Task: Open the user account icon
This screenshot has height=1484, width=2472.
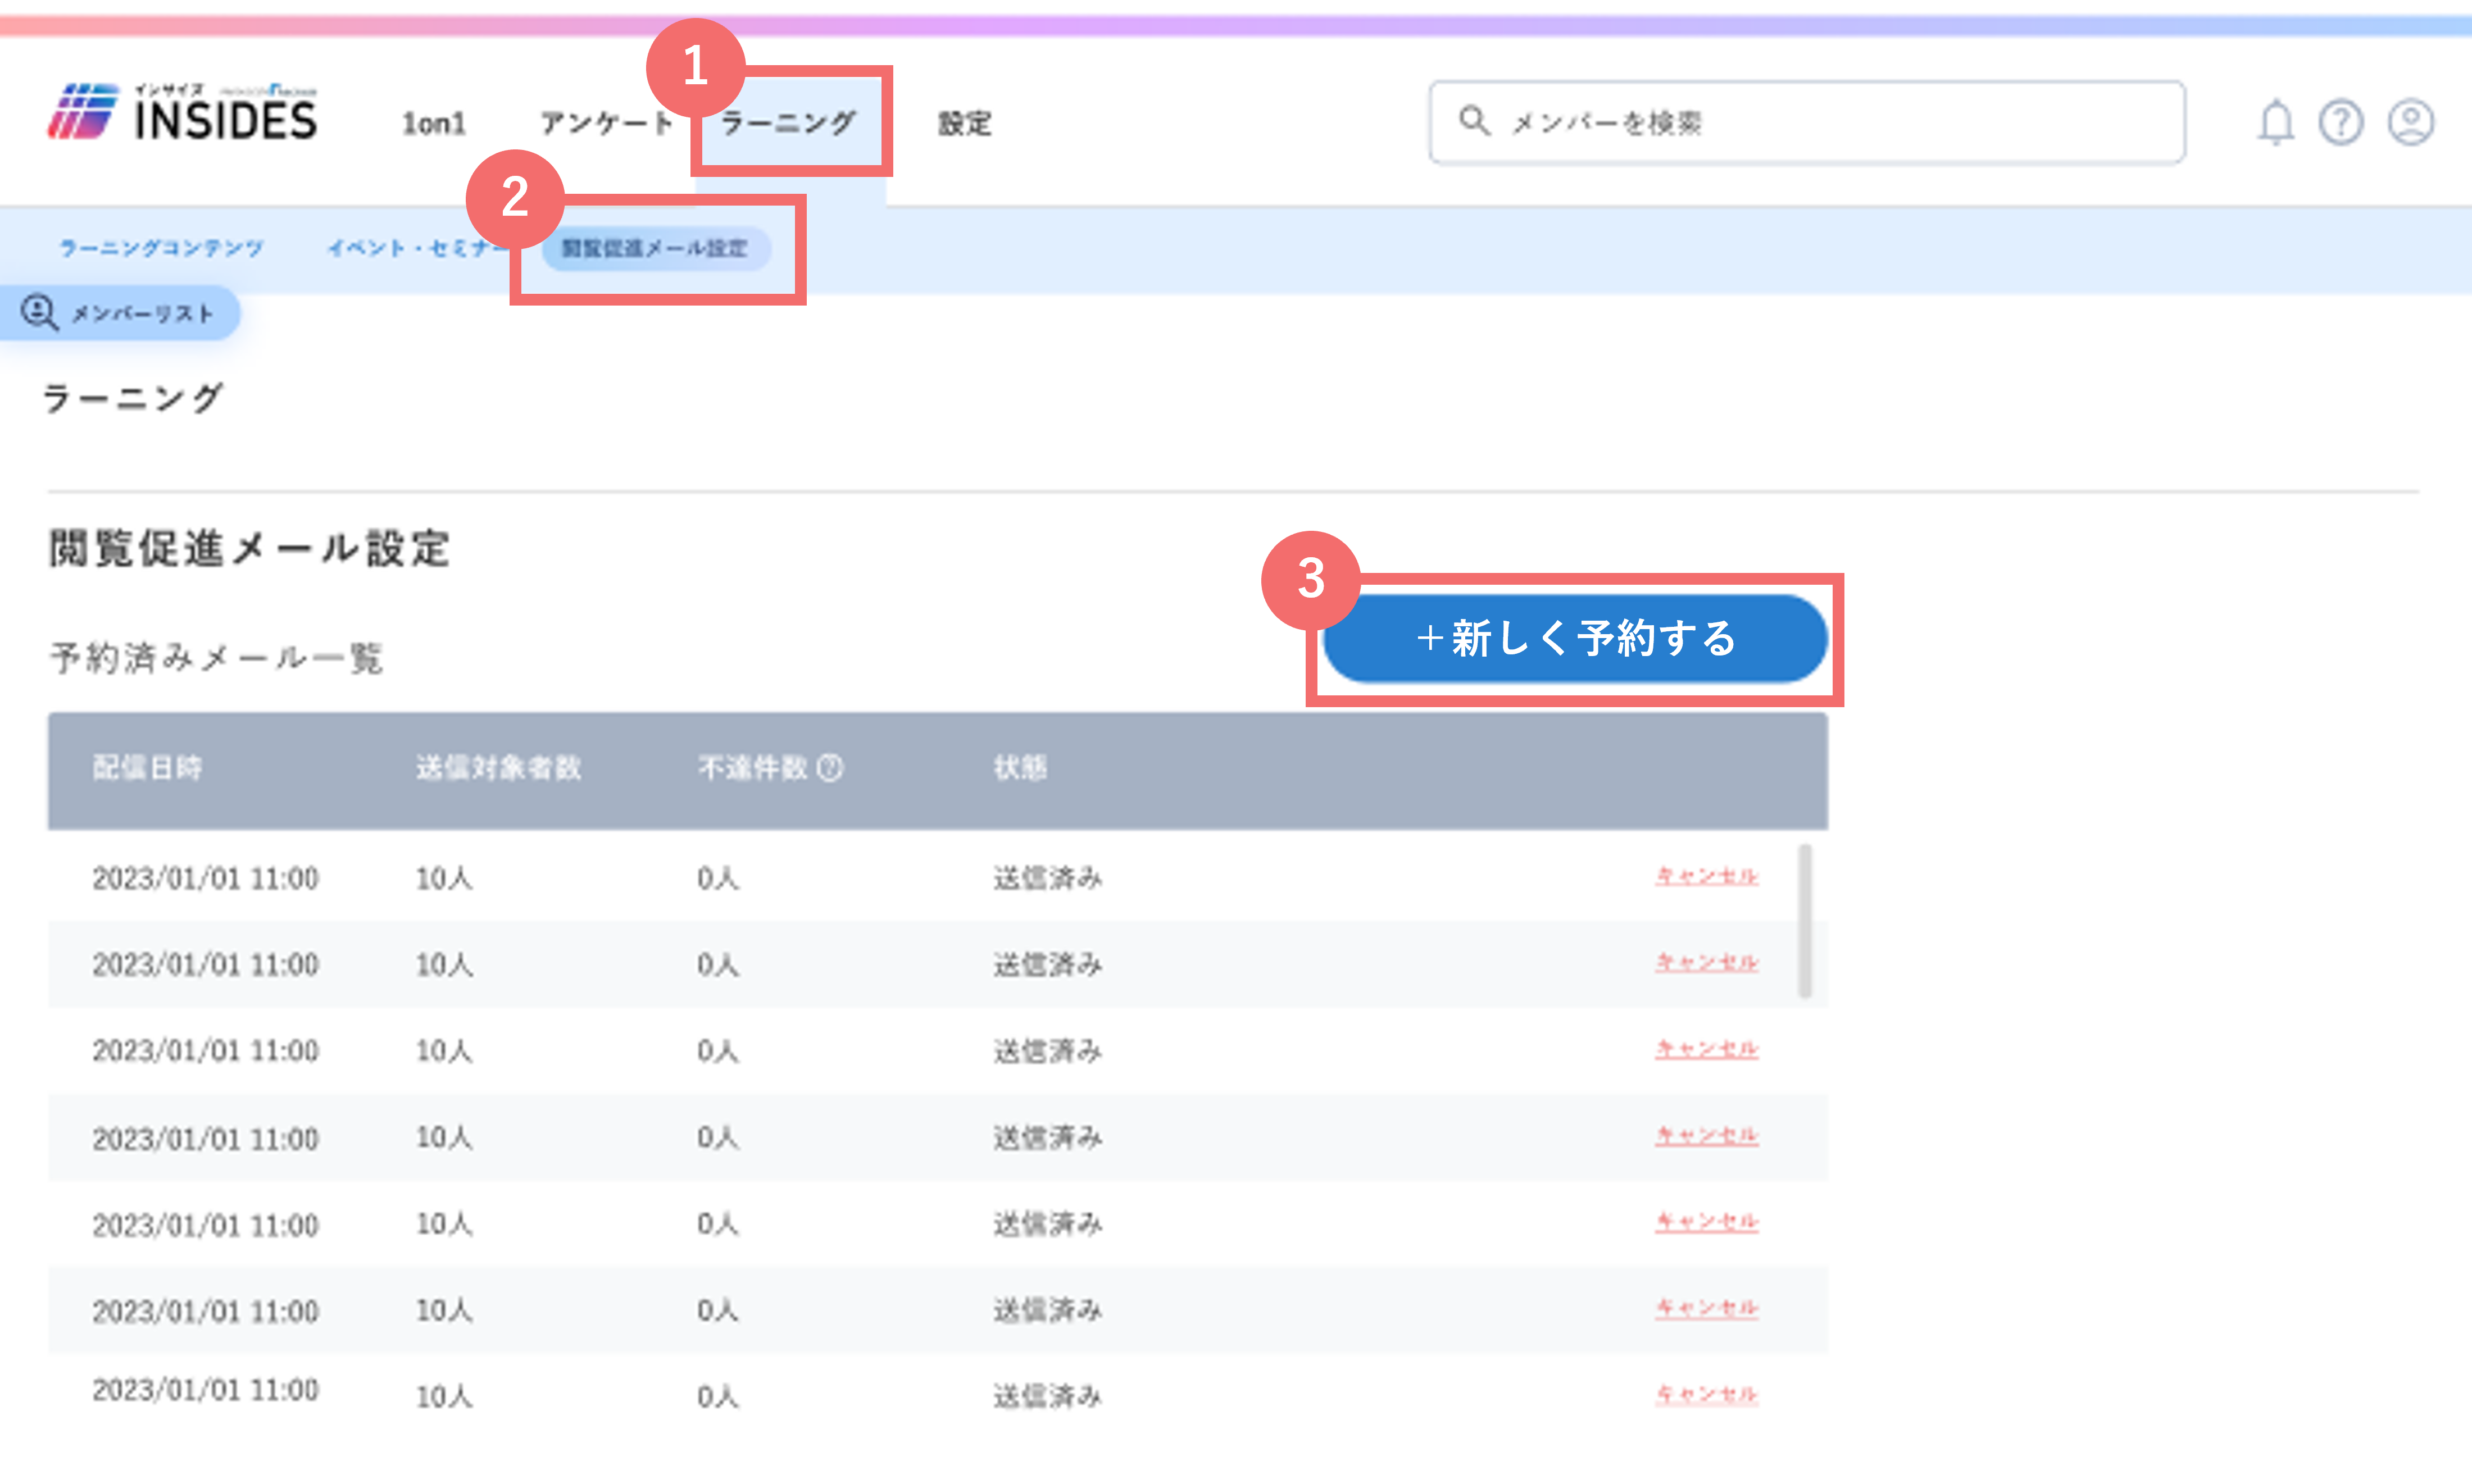Action: (2411, 123)
